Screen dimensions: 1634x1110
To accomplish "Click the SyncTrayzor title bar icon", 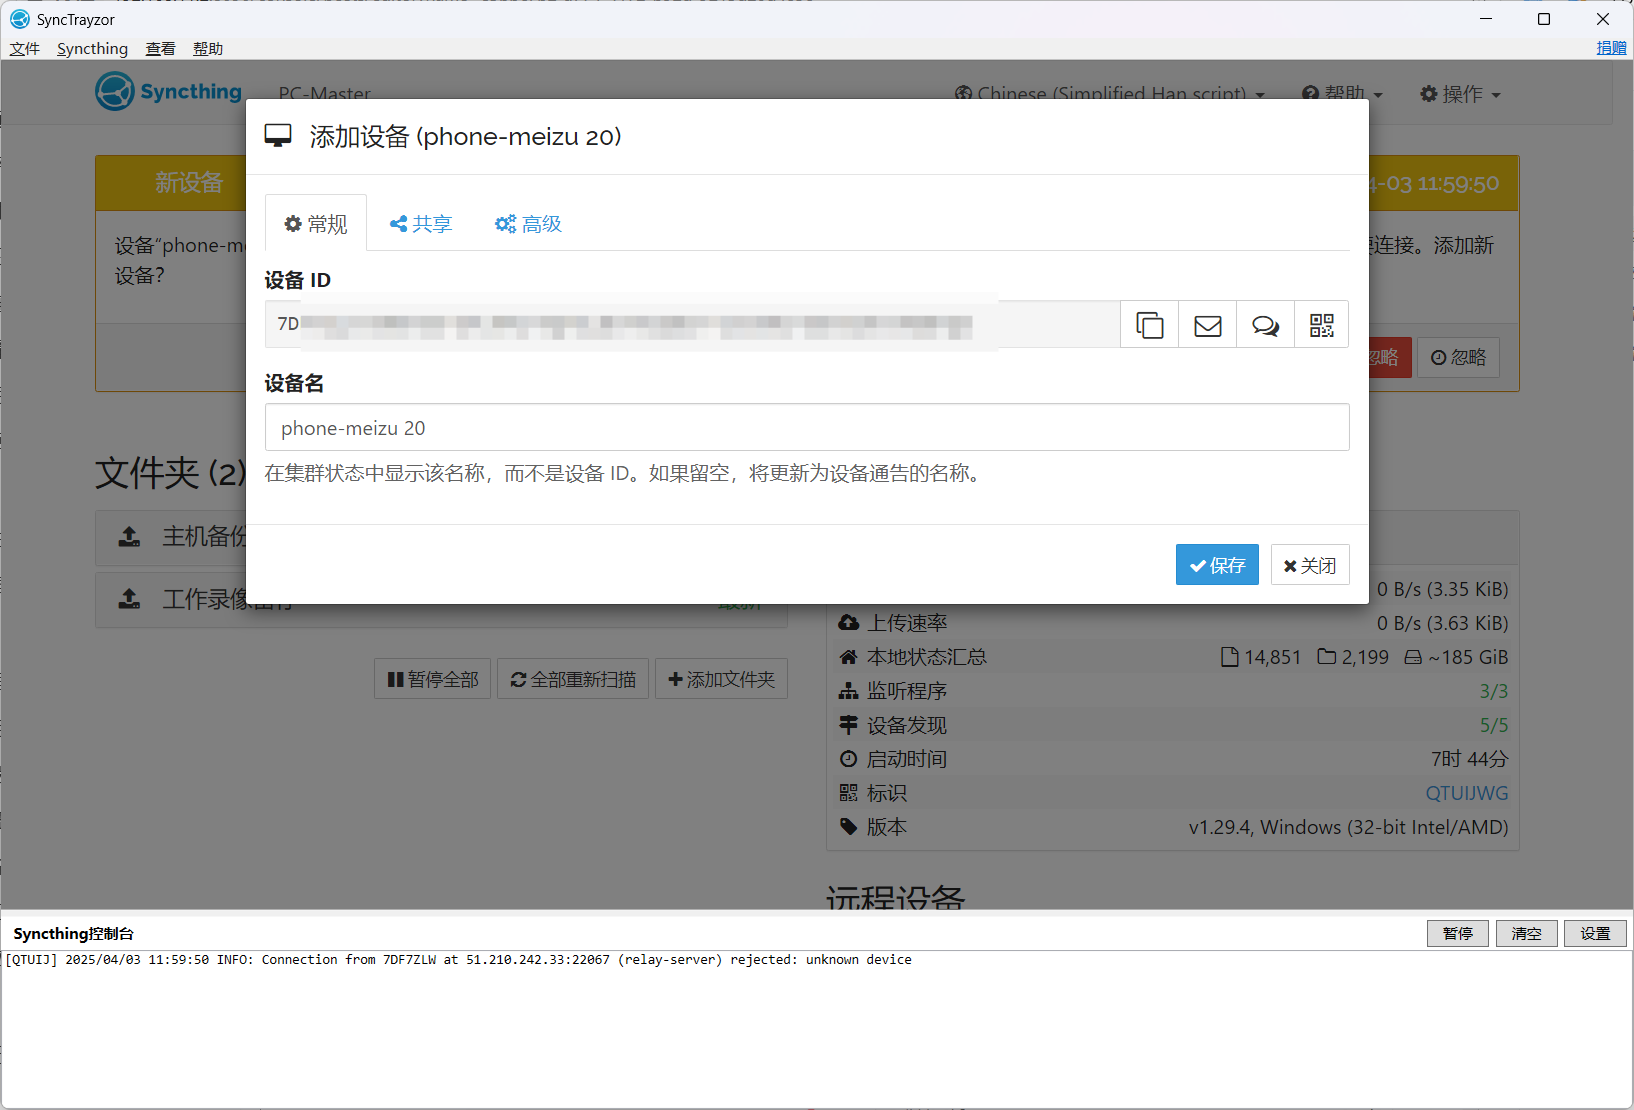I will click(x=19, y=19).
